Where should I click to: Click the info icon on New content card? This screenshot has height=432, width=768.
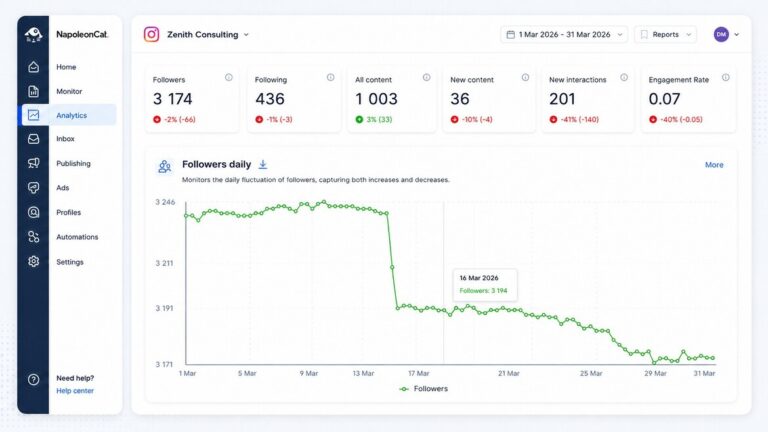click(526, 77)
